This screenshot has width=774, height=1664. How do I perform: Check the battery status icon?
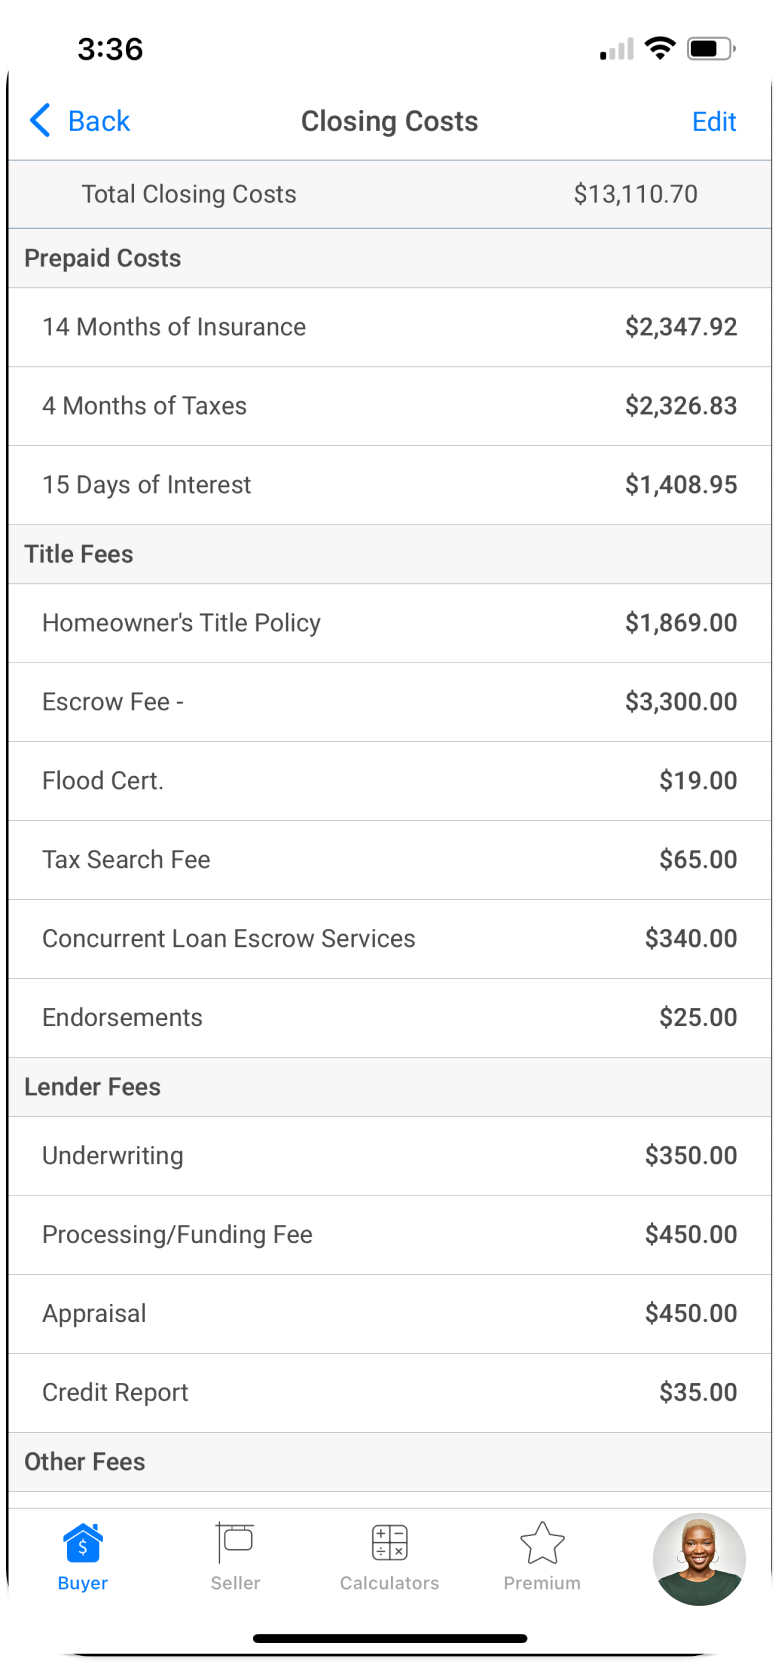click(x=710, y=49)
